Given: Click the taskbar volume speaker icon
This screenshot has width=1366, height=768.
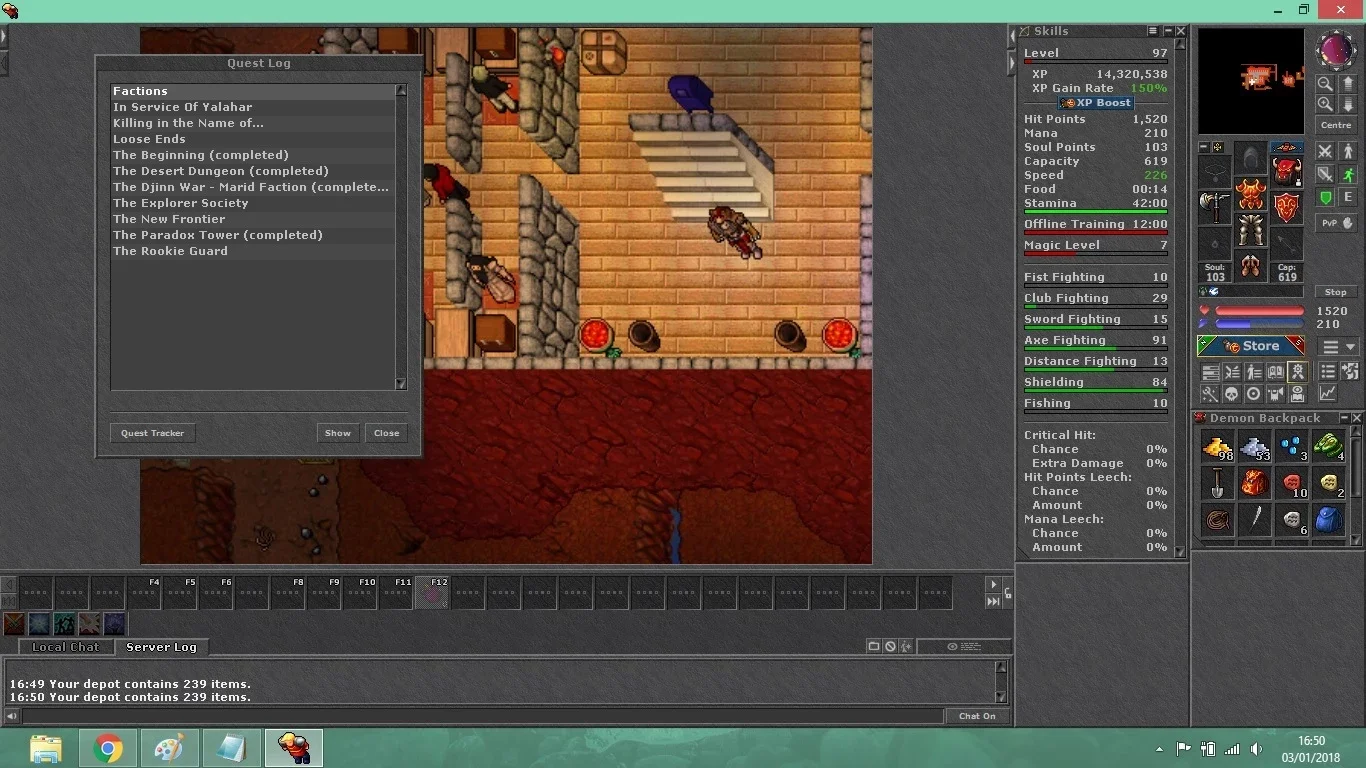Looking at the screenshot, I should 1256,748.
